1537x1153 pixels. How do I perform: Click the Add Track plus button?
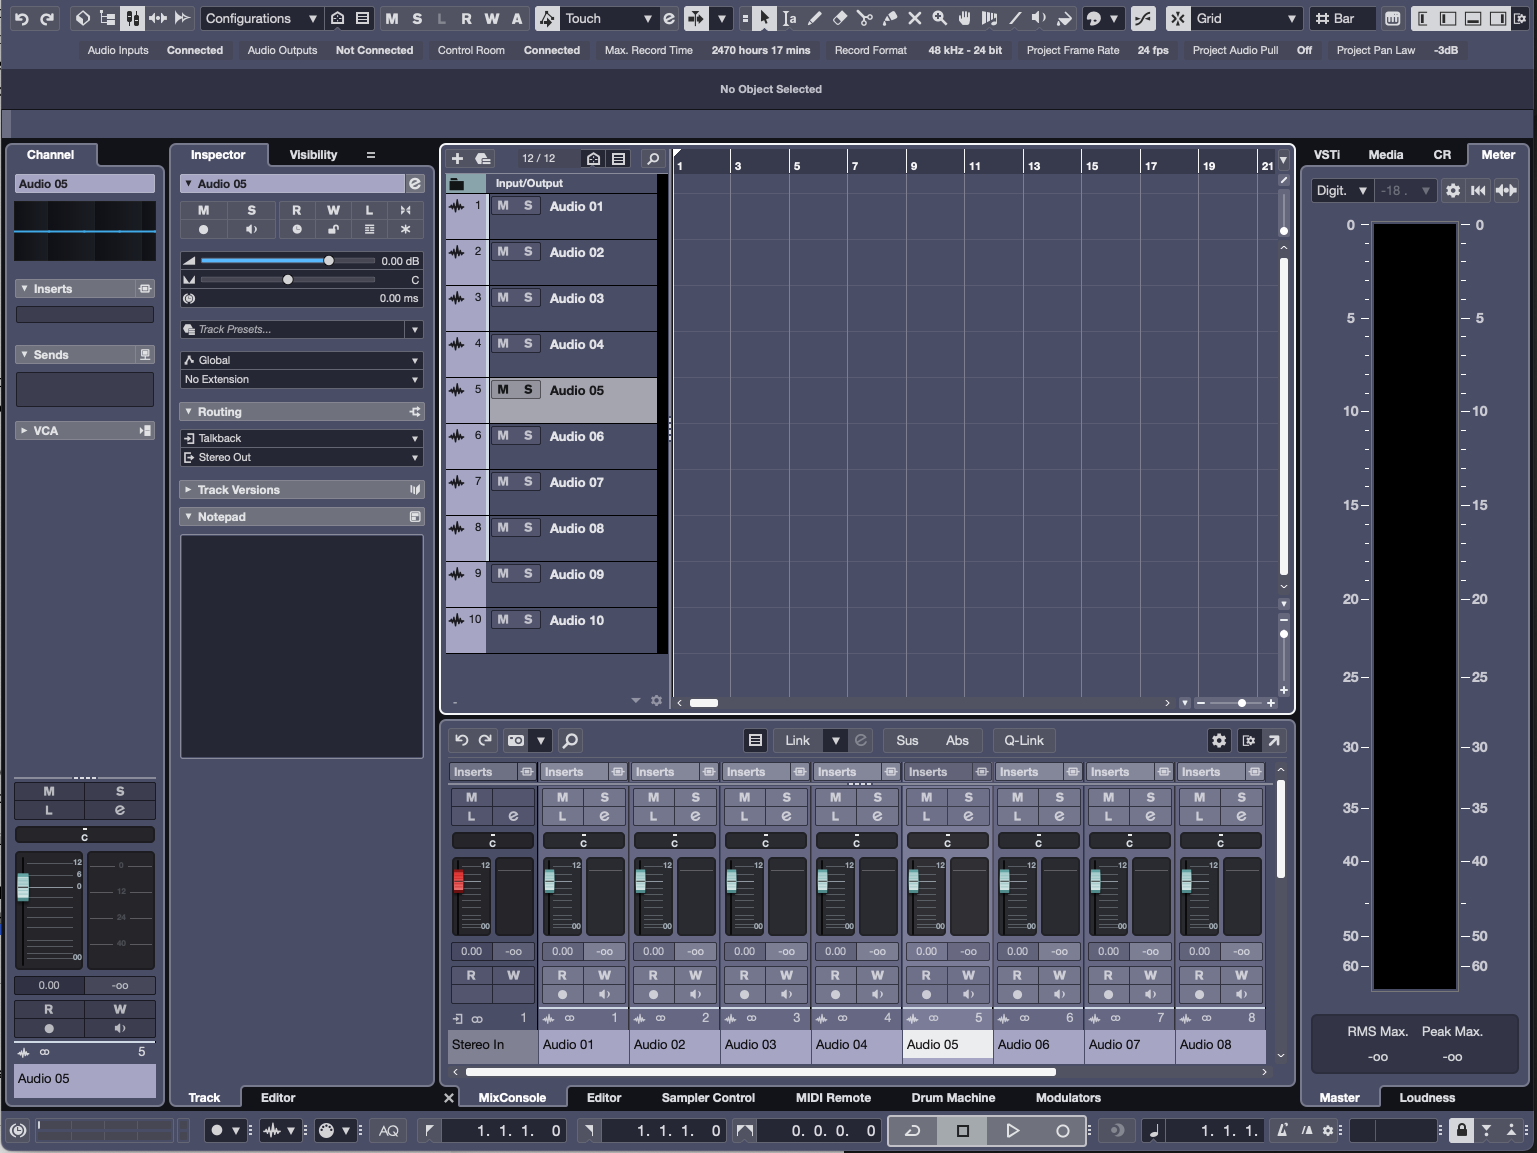(457, 158)
